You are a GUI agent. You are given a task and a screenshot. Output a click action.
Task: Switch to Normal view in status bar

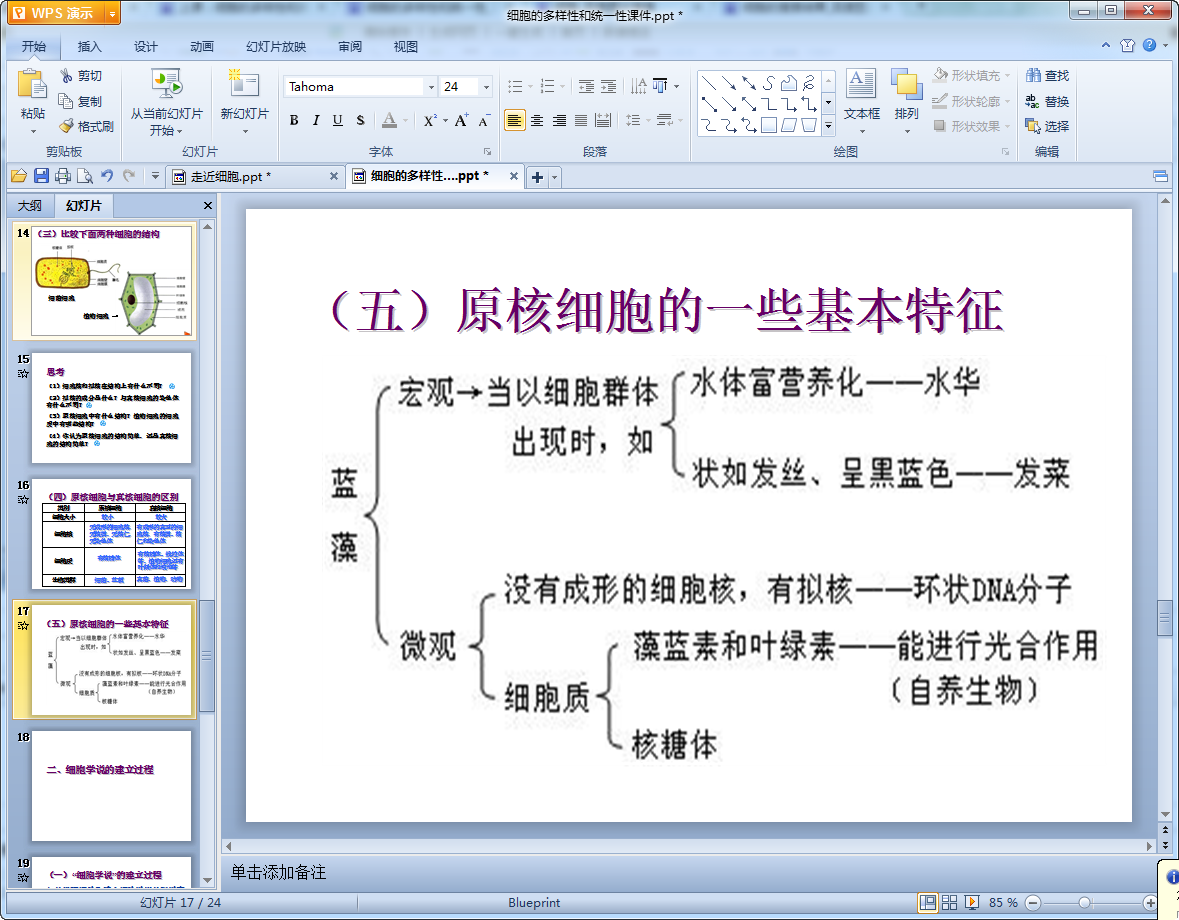pyautogui.click(x=928, y=902)
